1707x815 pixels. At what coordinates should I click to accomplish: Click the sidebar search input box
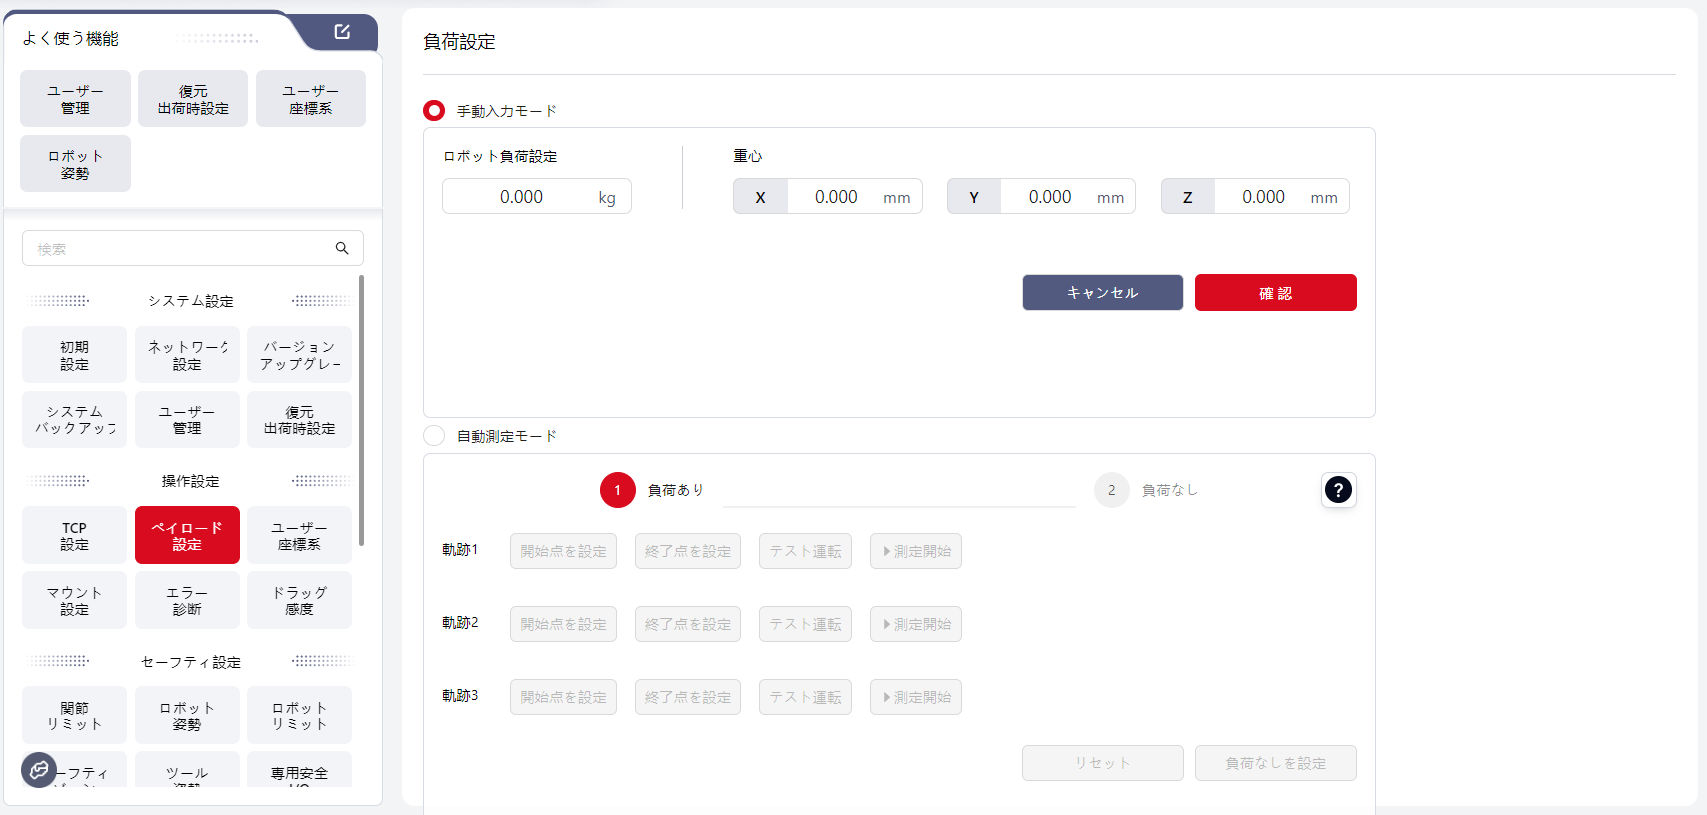pos(180,248)
